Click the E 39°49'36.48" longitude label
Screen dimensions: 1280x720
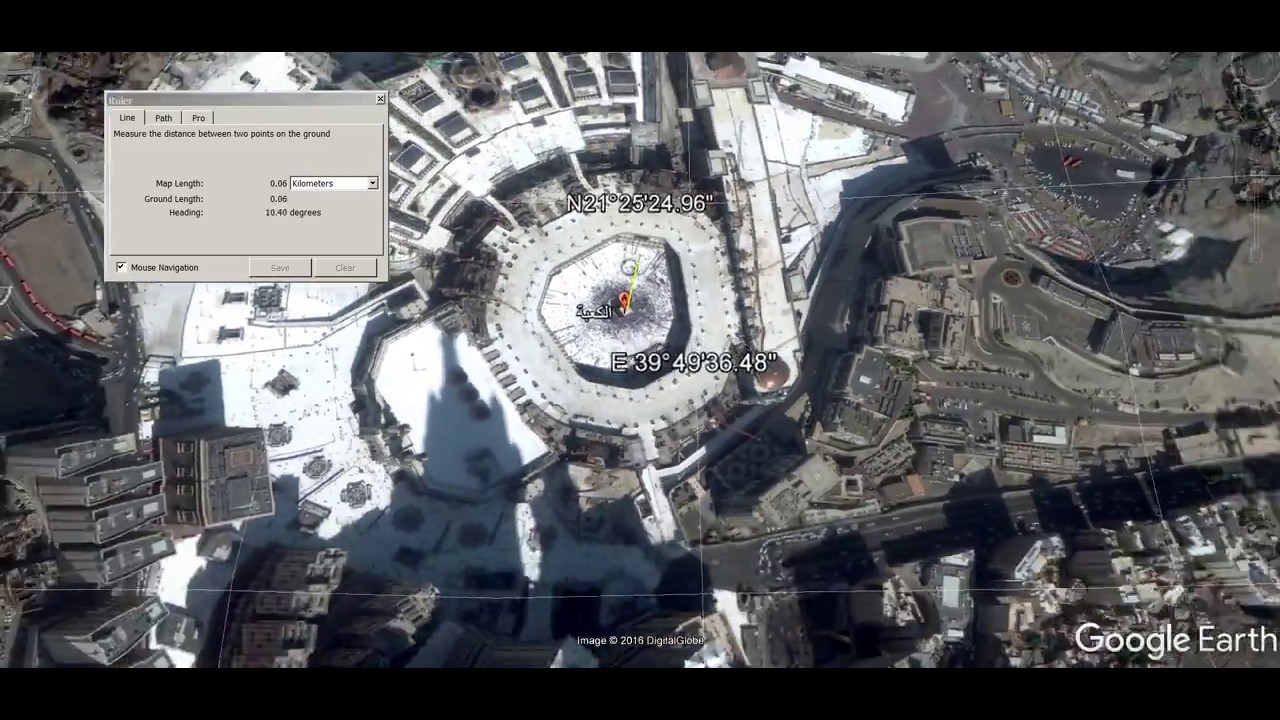tap(693, 363)
